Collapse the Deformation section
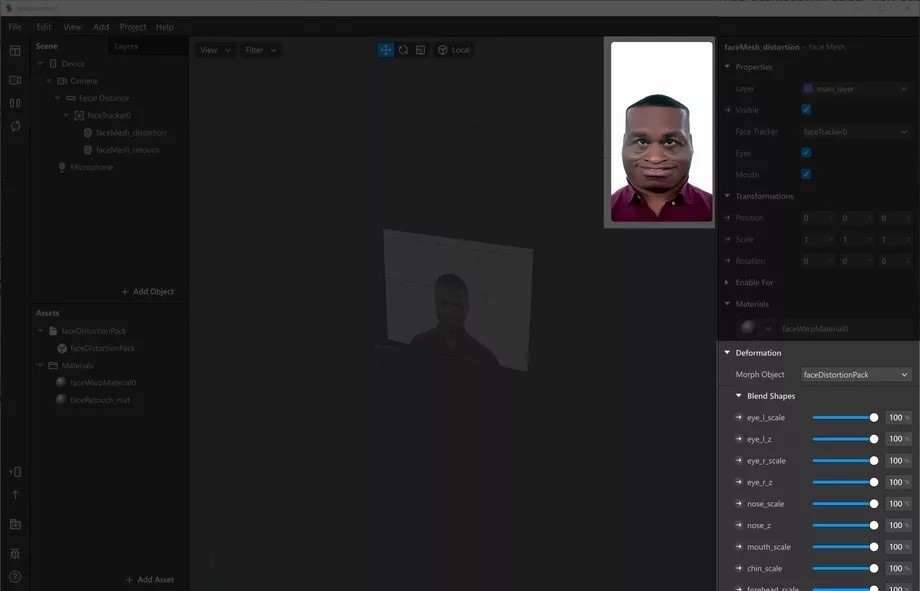The image size is (920, 591). coord(727,353)
